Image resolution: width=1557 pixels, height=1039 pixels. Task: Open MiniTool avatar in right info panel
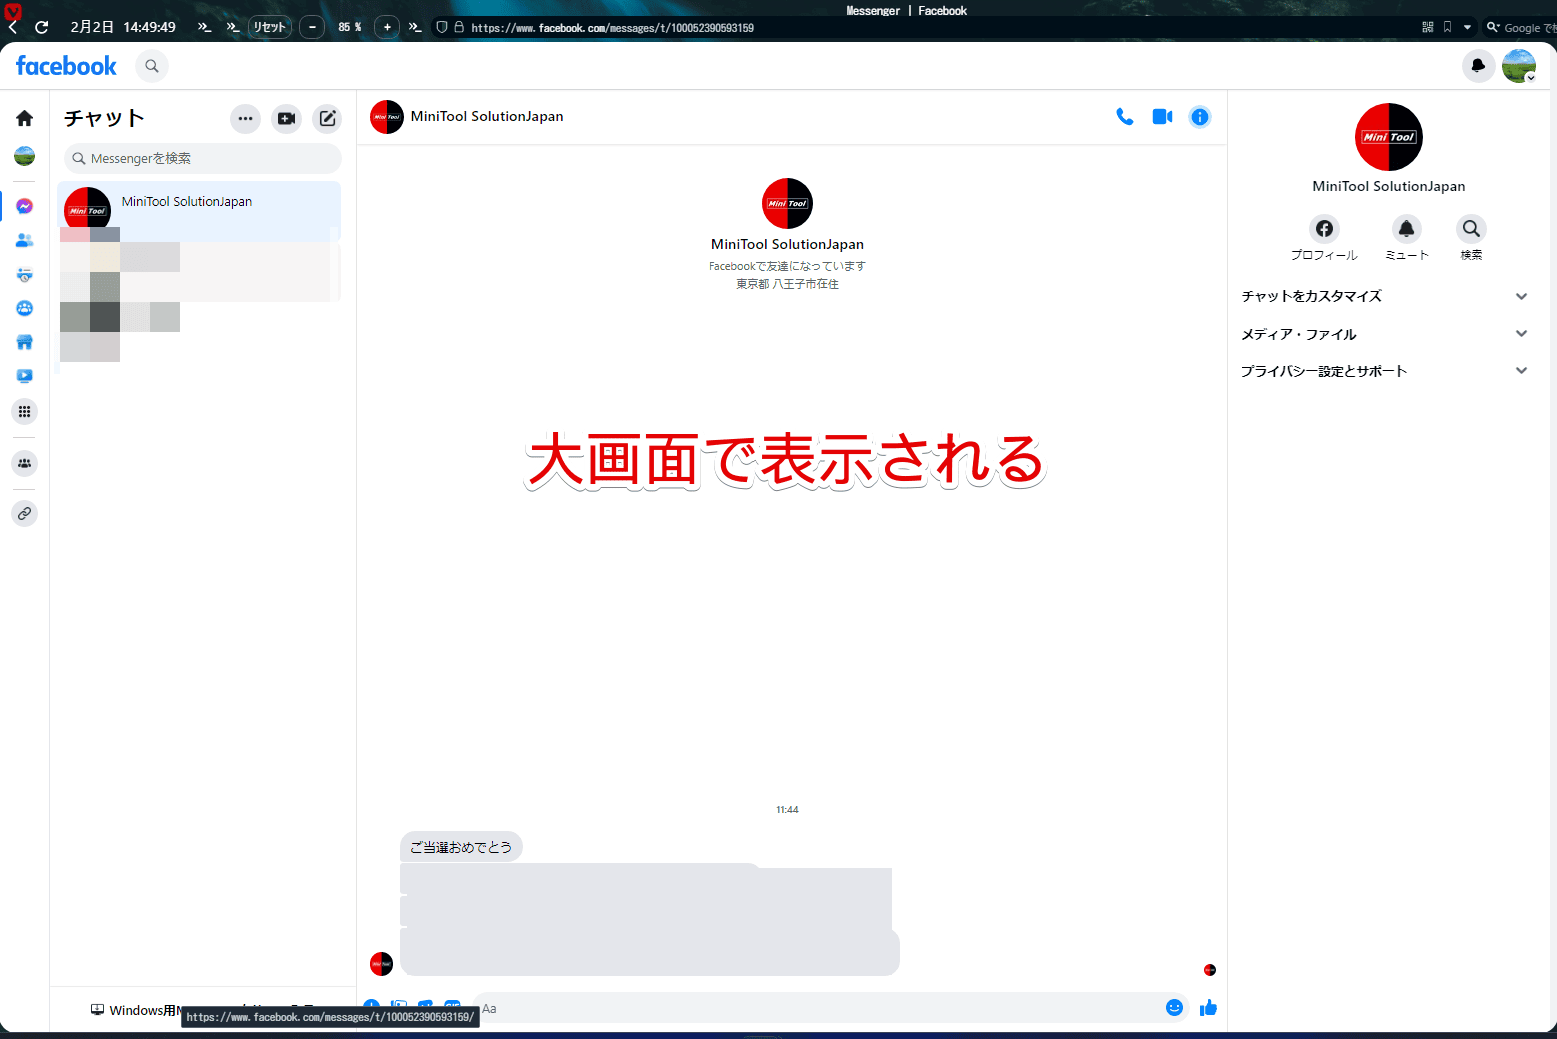pos(1389,137)
